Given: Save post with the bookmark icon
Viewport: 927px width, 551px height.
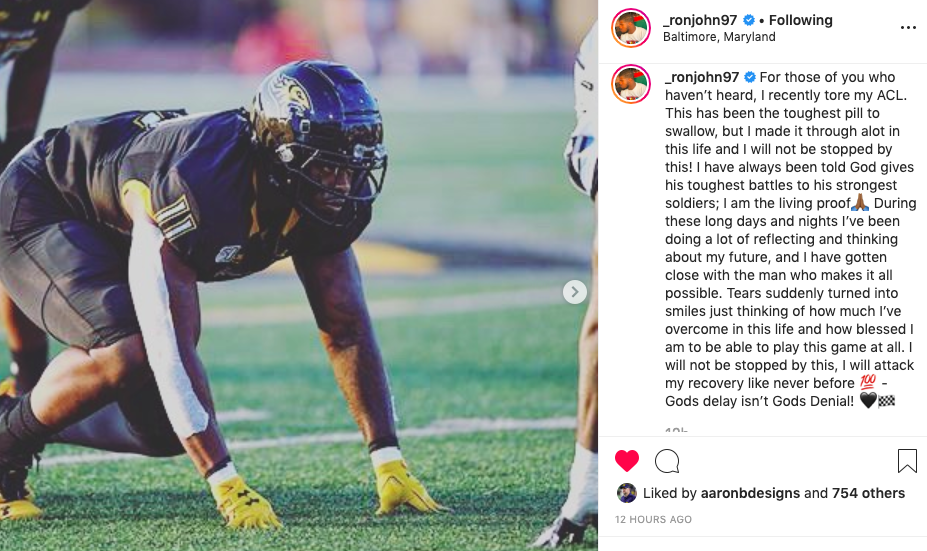Looking at the screenshot, I should (x=907, y=461).
